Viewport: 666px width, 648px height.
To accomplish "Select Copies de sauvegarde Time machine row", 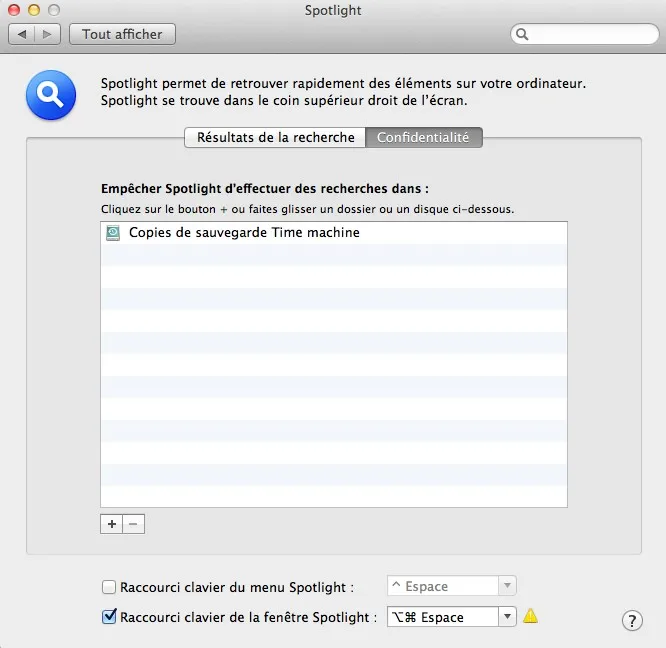I will pyautogui.click(x=334, y=233).
